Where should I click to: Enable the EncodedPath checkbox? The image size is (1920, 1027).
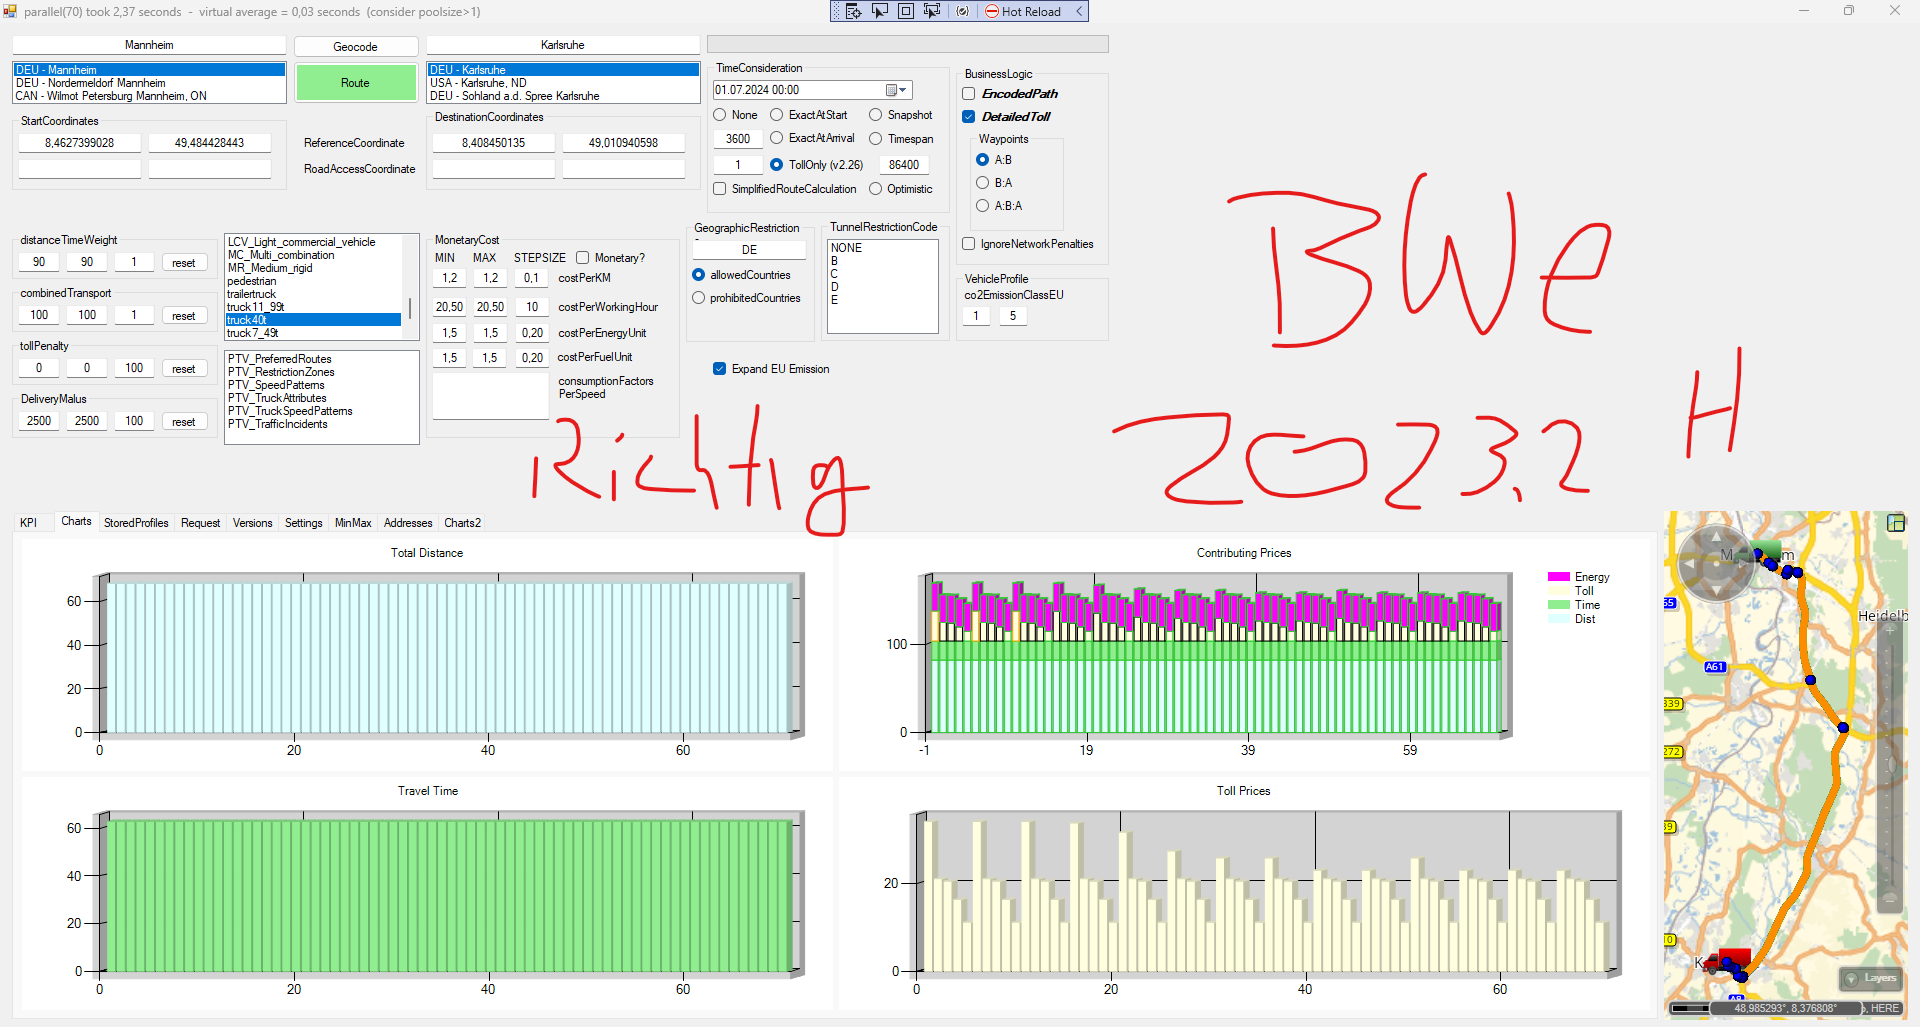[x=969, y=94]
